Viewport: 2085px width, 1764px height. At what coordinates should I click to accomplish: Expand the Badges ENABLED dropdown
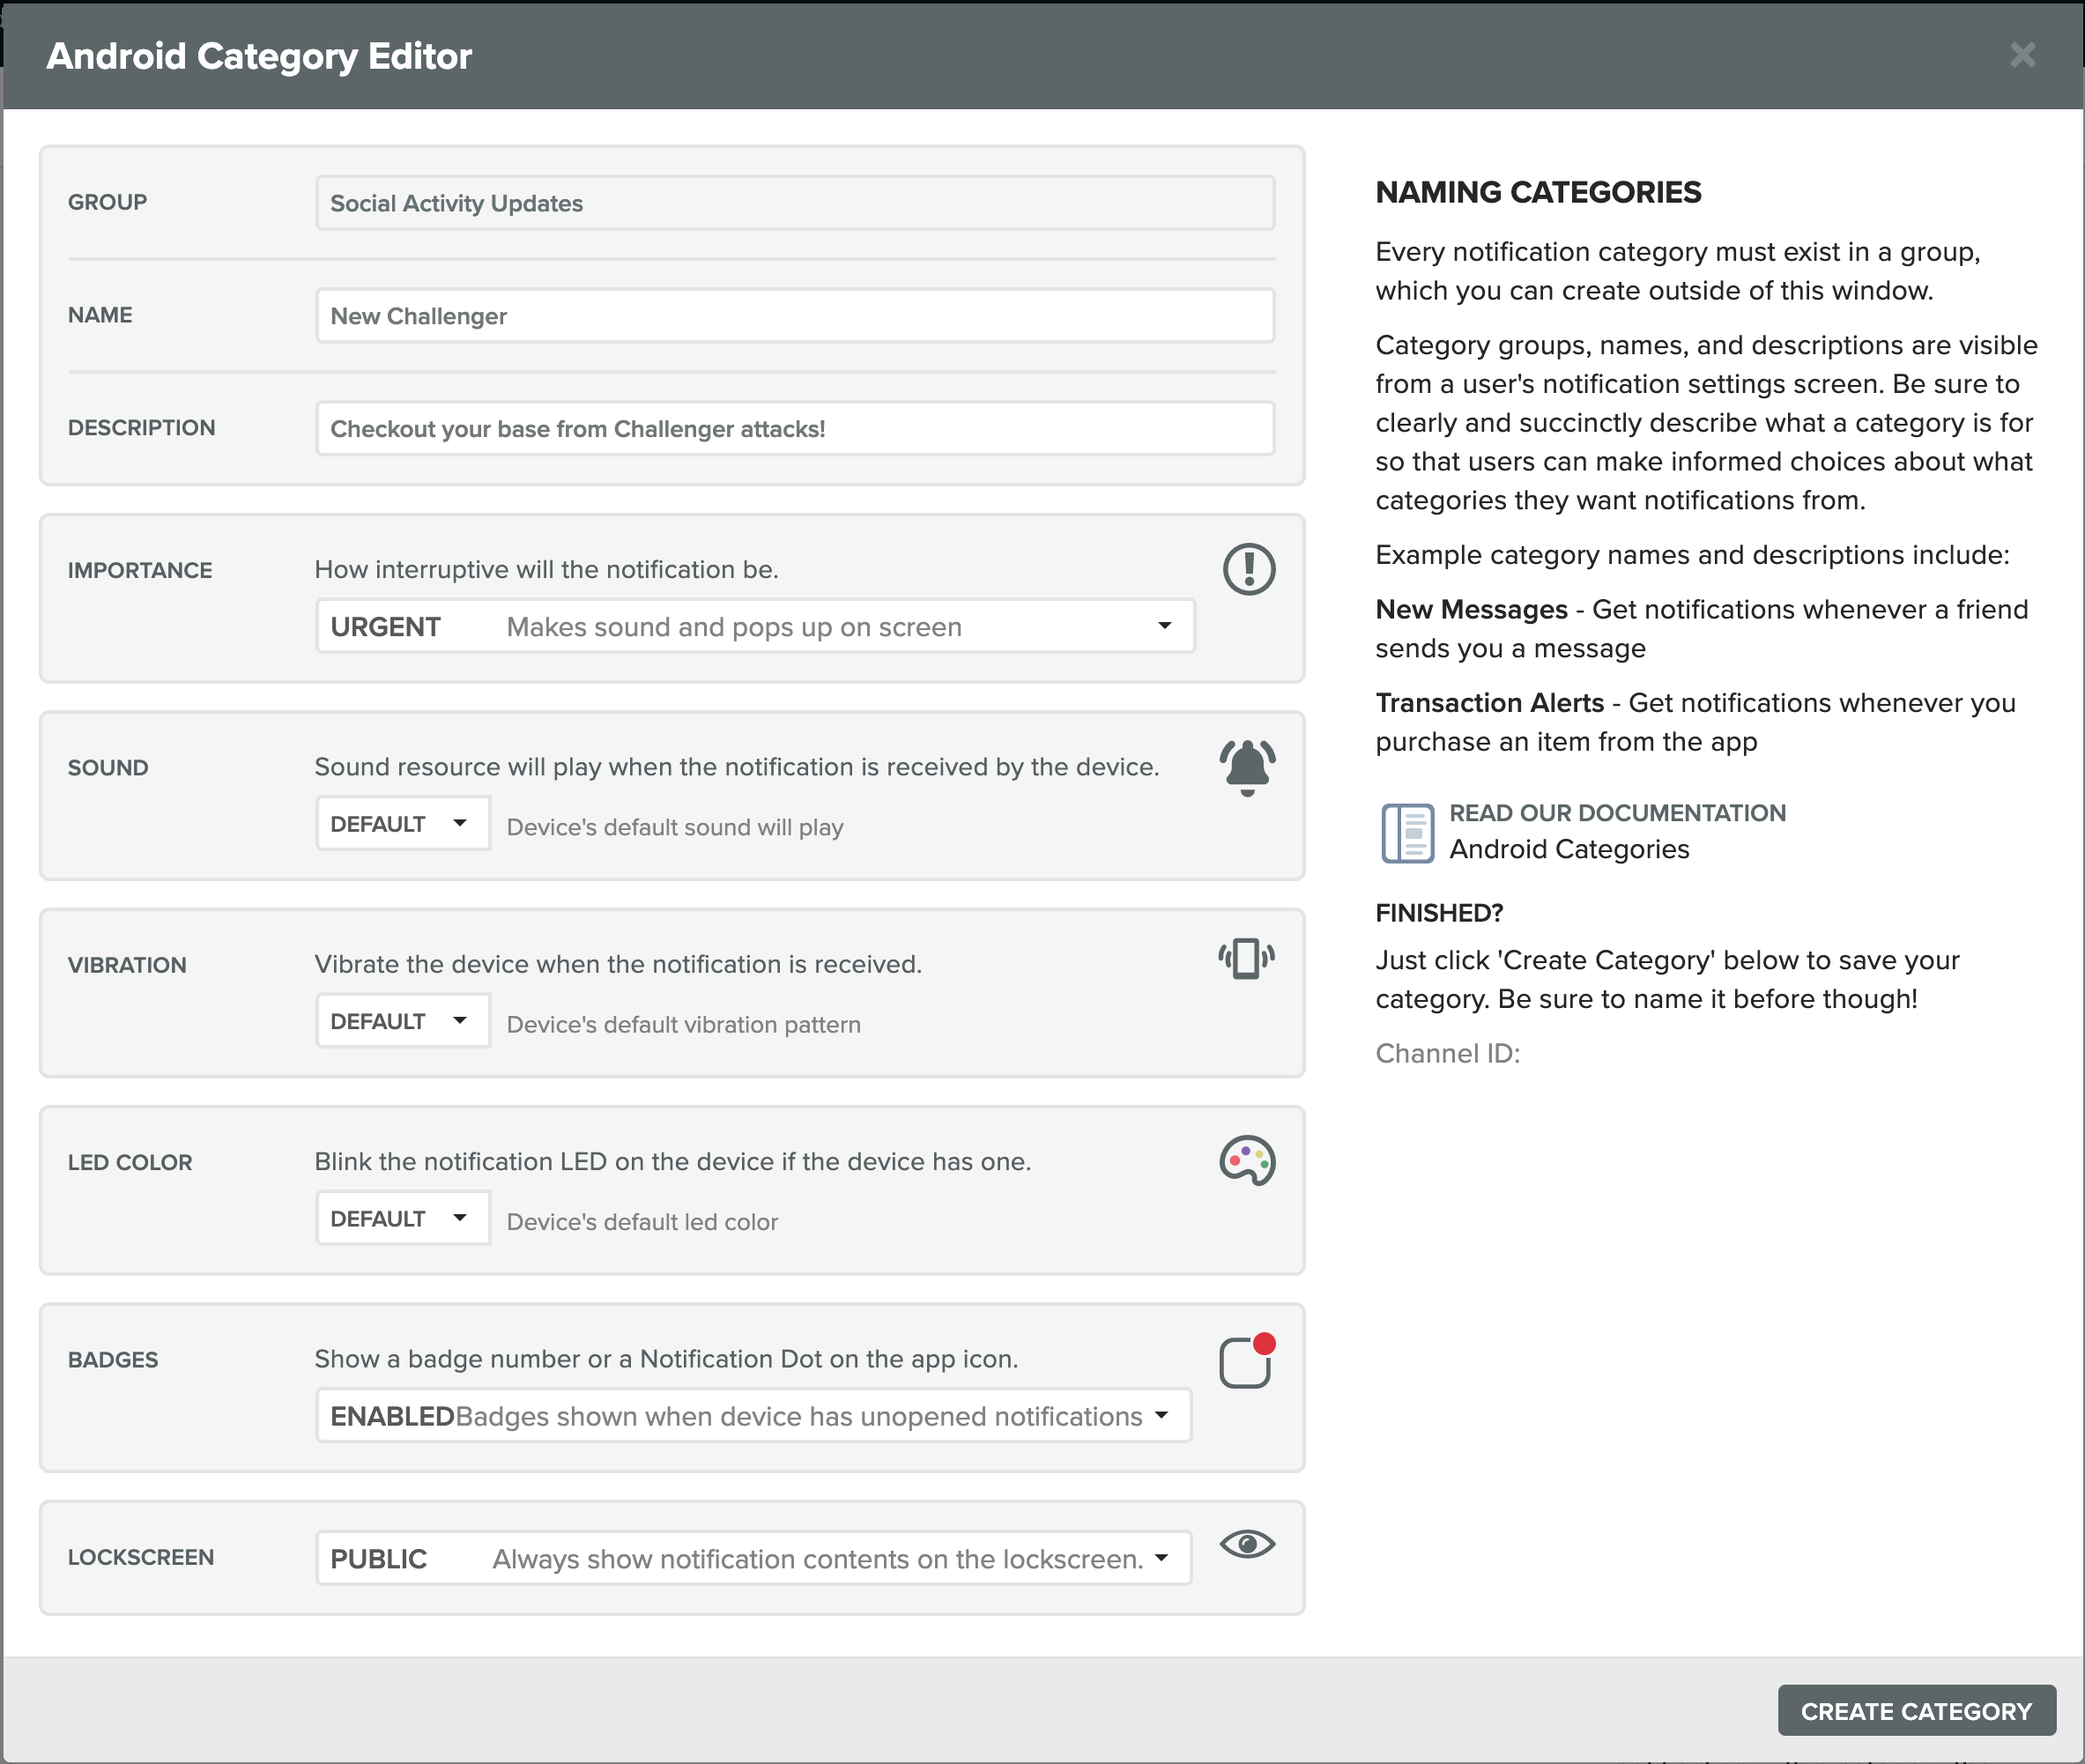coord(753,1415)
